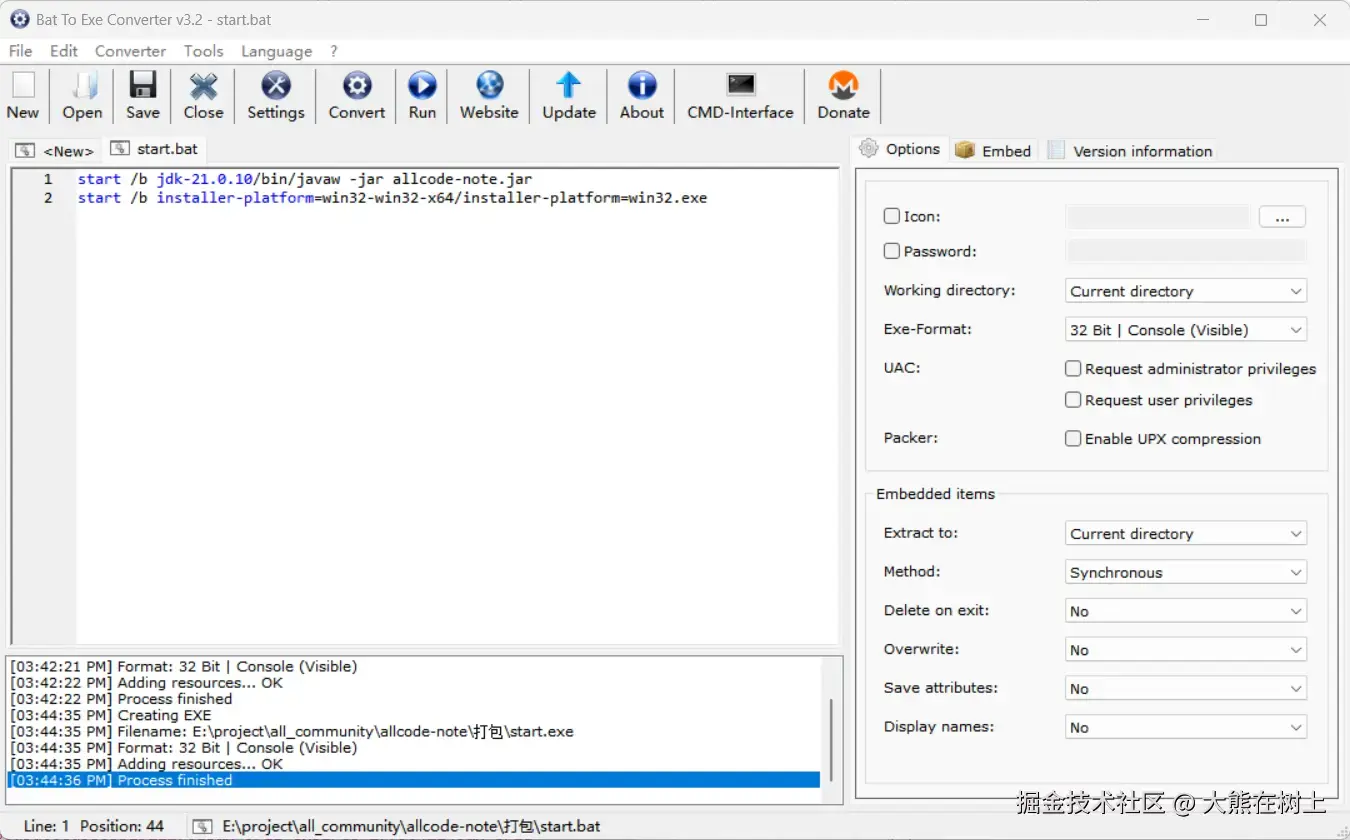Open the ? help menu
Viewport: 1350px width, 840px height.
coord(334,51)
